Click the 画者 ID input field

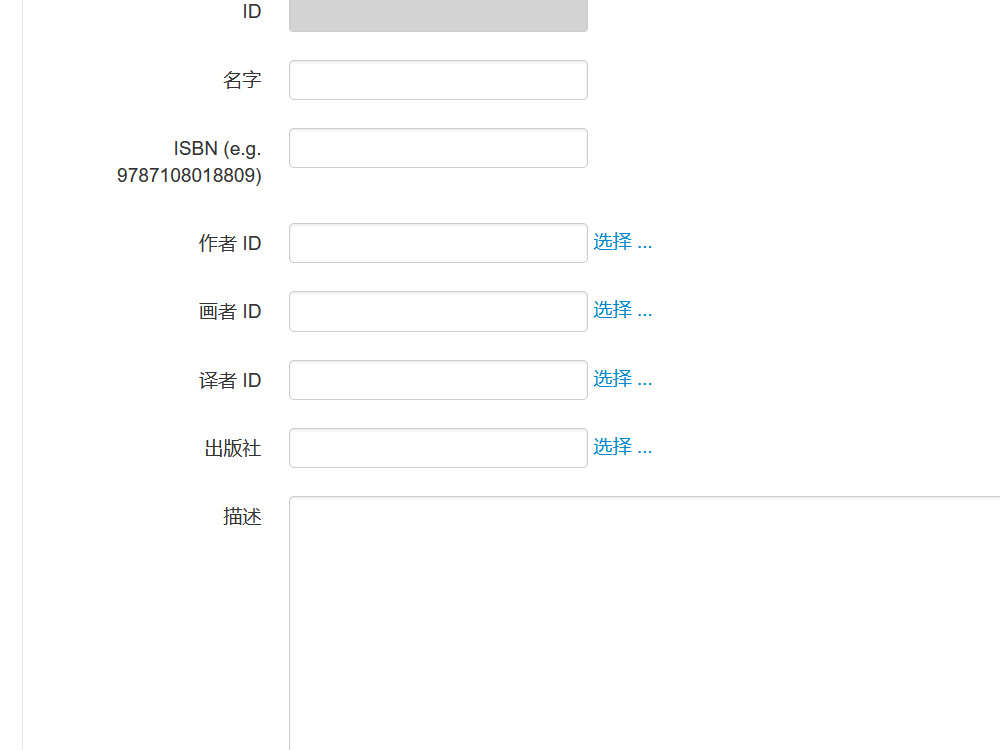(x=437, y=311)
